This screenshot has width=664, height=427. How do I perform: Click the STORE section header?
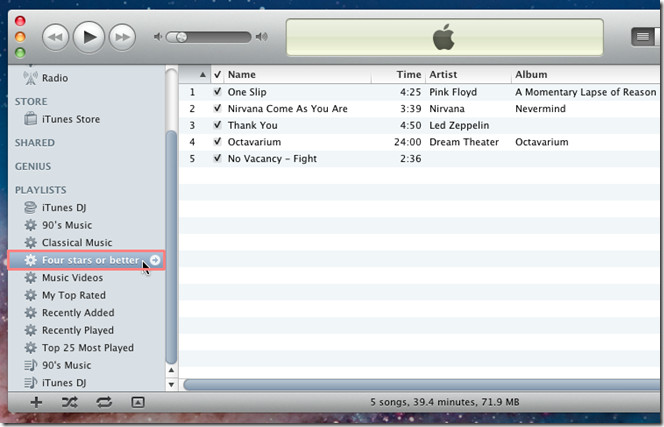coord(31,102)
